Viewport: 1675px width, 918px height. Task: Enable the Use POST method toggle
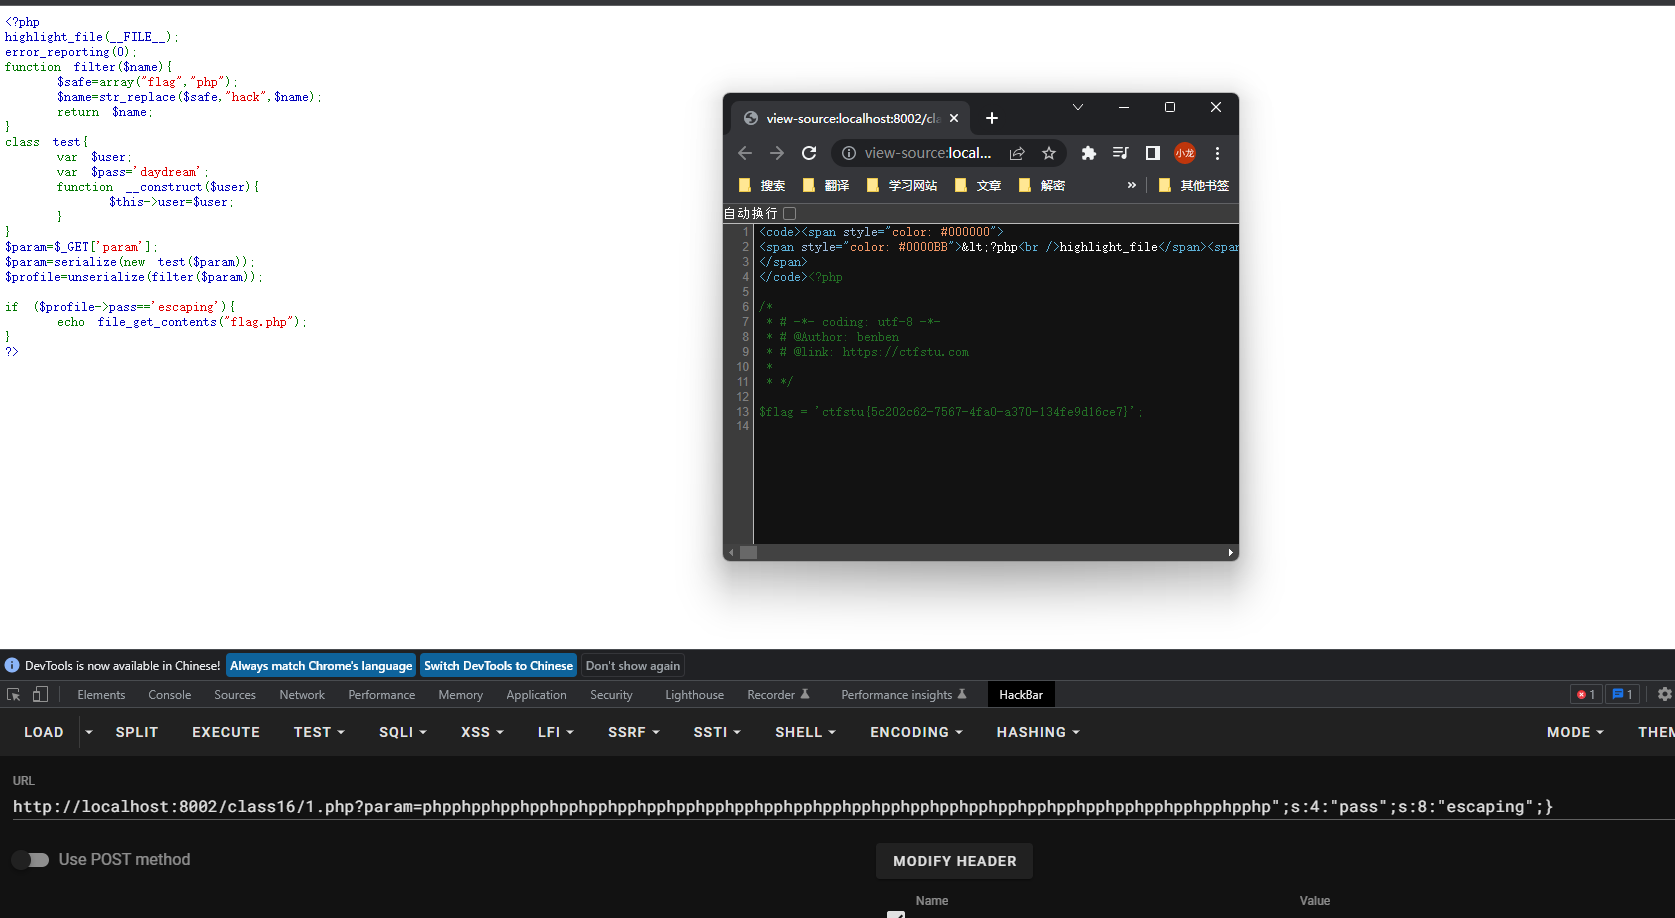31,860
